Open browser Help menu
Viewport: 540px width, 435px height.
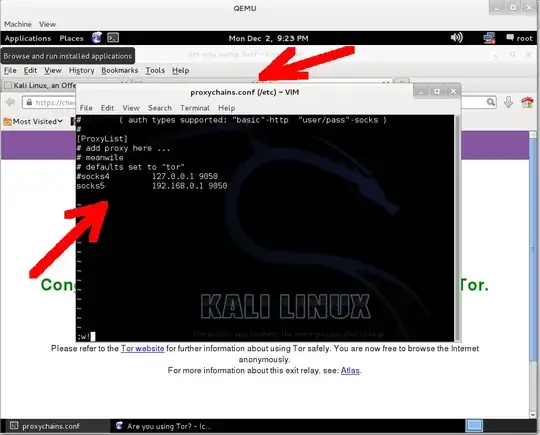(180, 71)
